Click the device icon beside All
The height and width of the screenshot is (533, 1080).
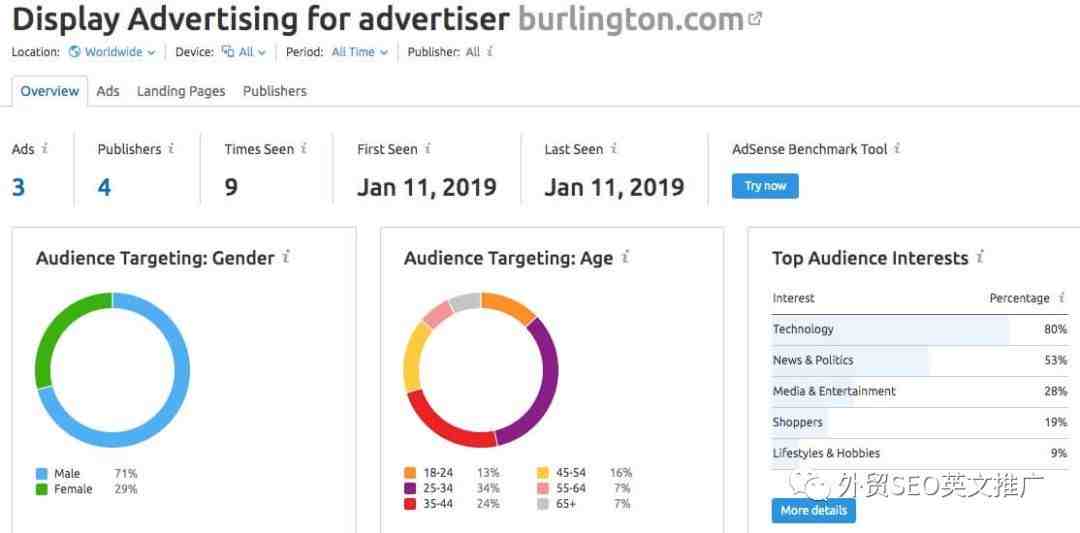pyautogui.click(x=228, y=52)
